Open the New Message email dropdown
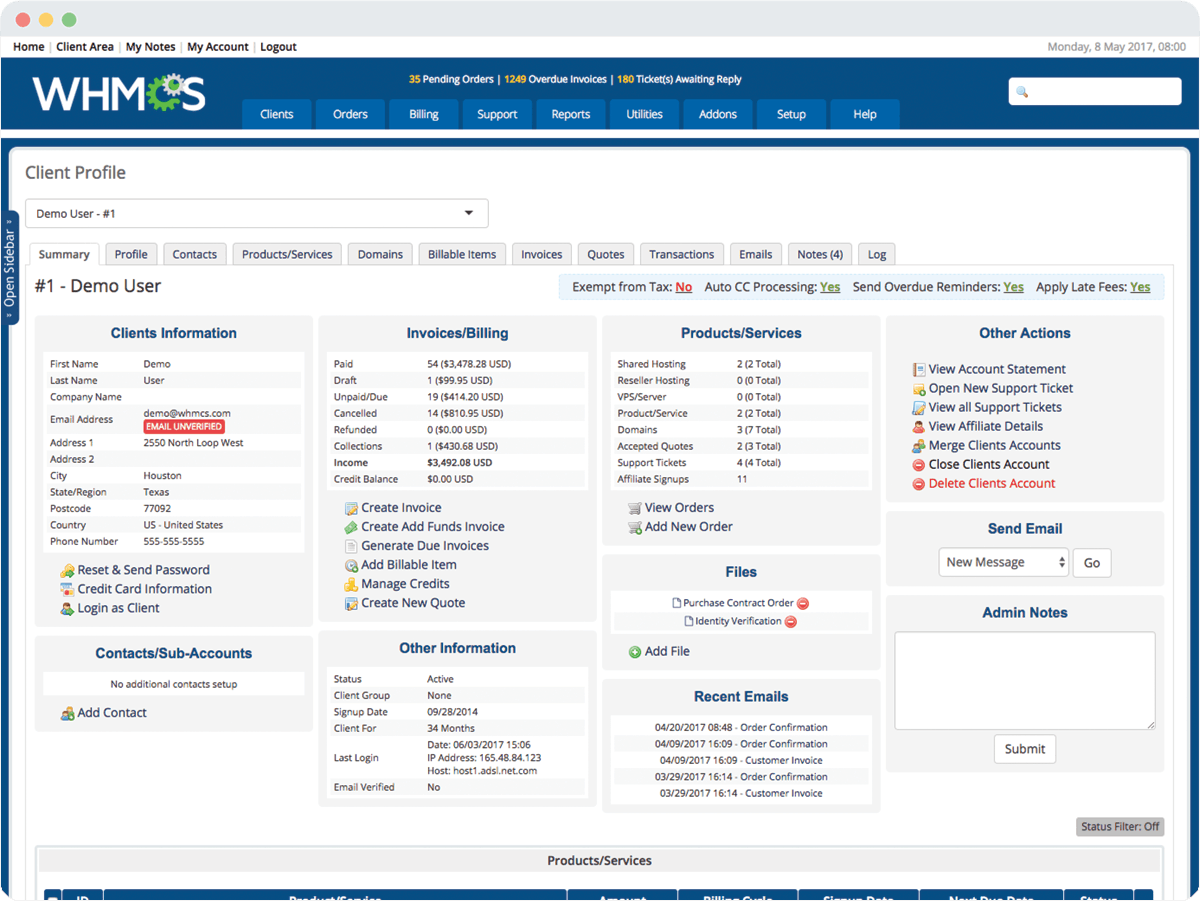This screenshot has width=1200, height=901. [x=1004, y=563]
